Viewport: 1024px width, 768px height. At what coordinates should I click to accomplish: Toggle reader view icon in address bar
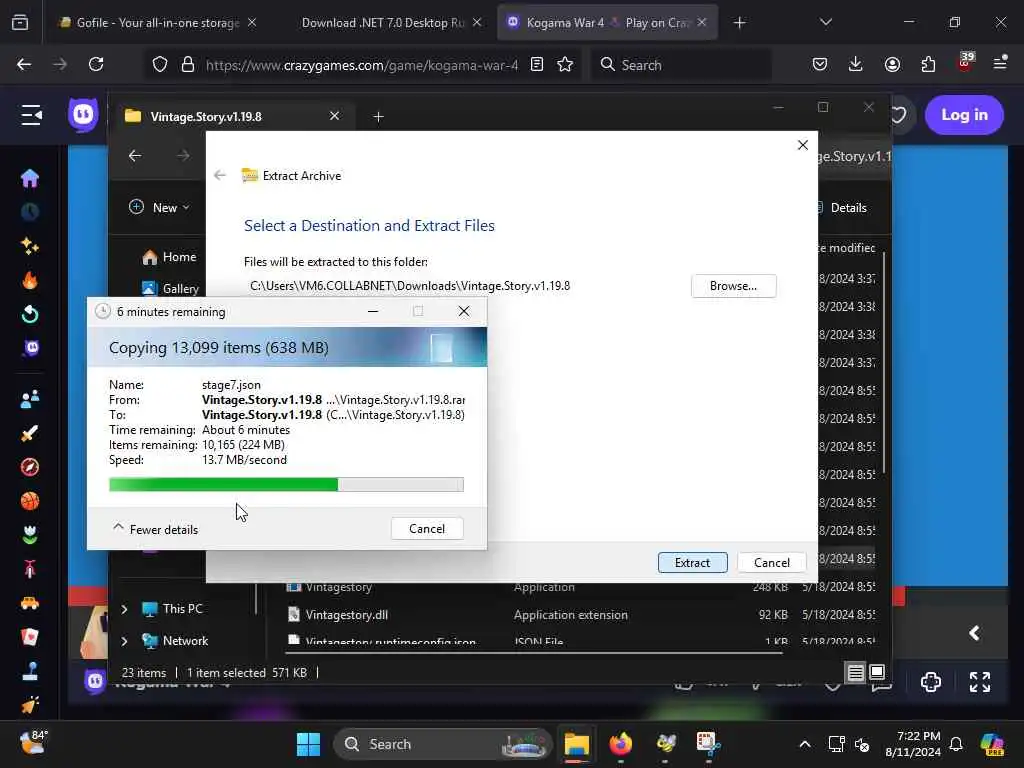tap(537, 65)
